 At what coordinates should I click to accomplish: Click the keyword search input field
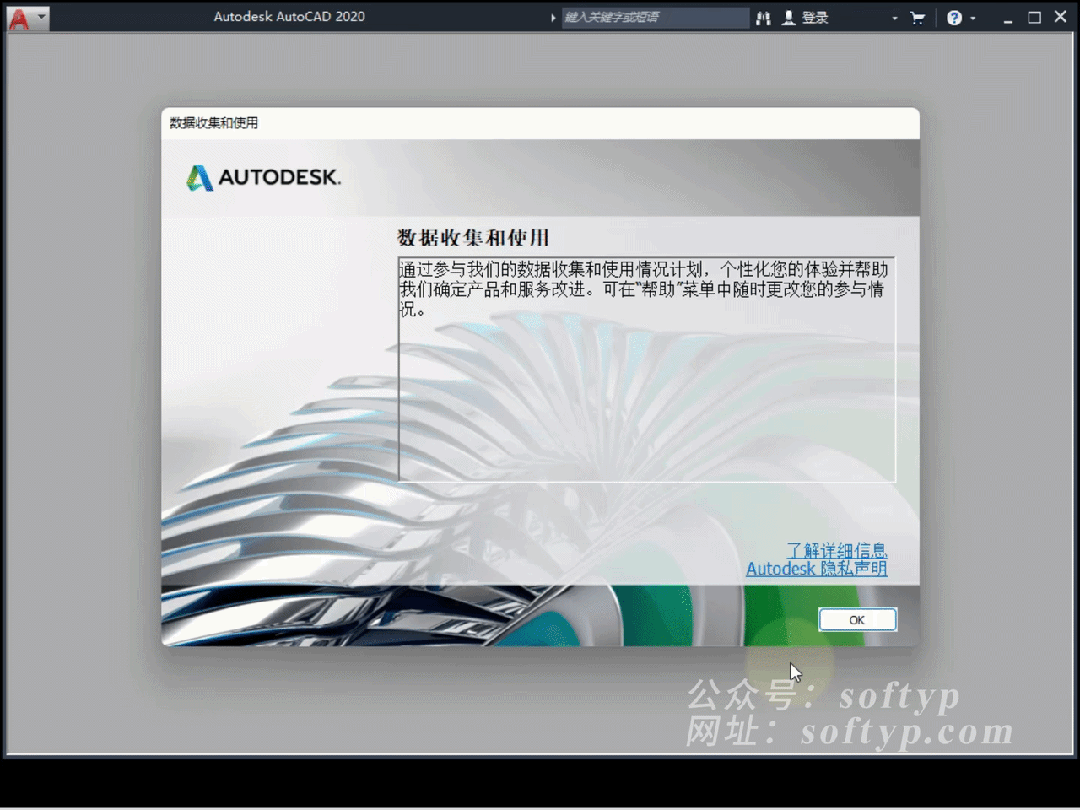click(654, 17)
